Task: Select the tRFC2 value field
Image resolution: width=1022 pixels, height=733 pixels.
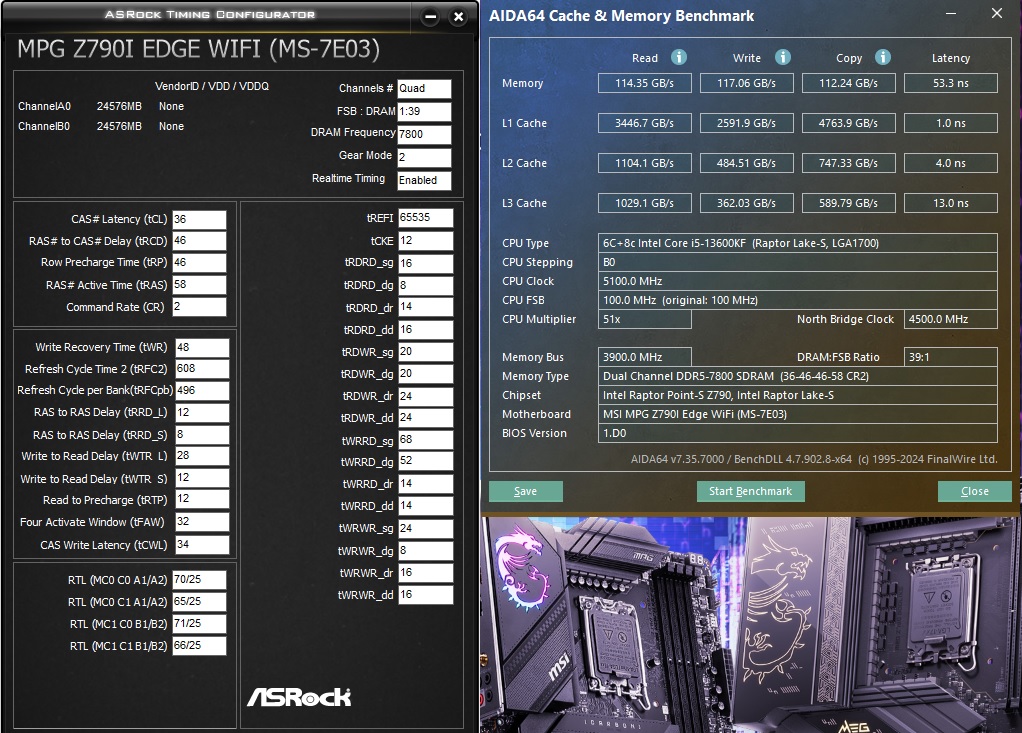Action: coord(202,369)
